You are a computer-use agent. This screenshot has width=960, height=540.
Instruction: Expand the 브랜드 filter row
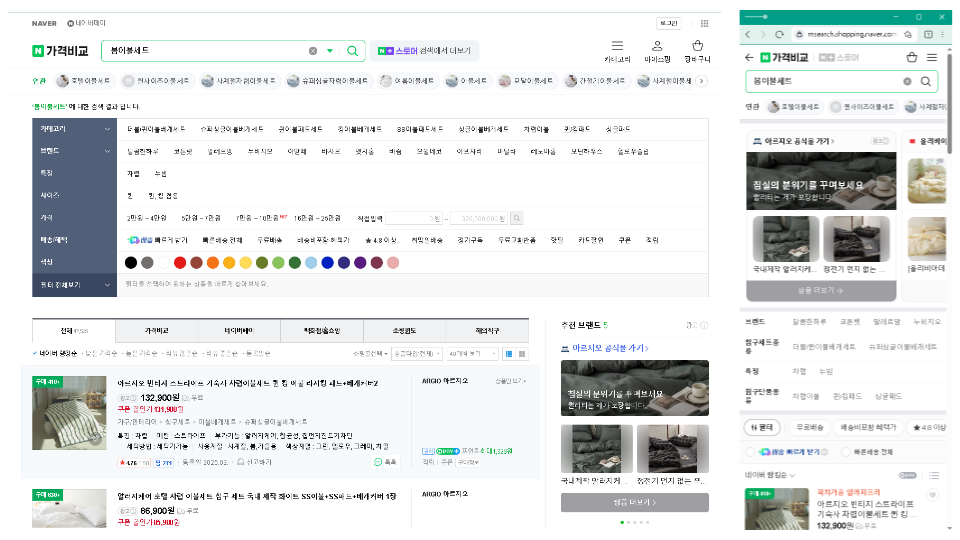(75, 151)
